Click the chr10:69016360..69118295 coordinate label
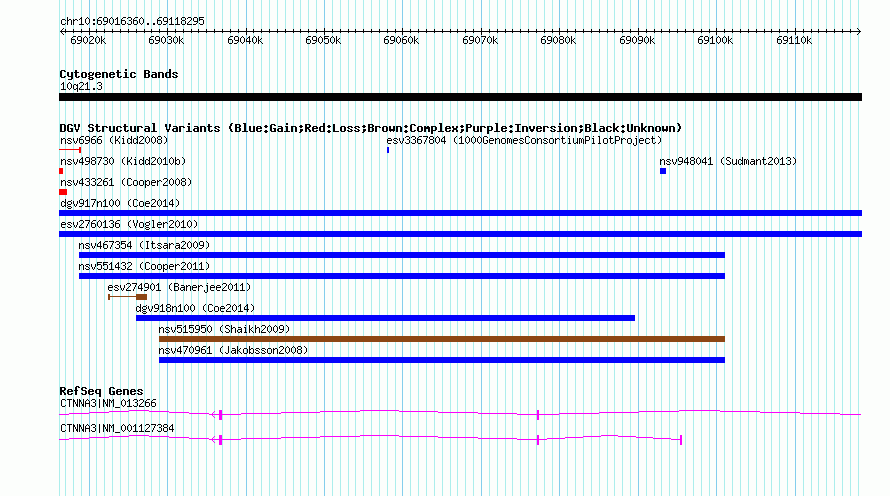The height and width of the screenshot is (496, 890). tap(132, 22)
